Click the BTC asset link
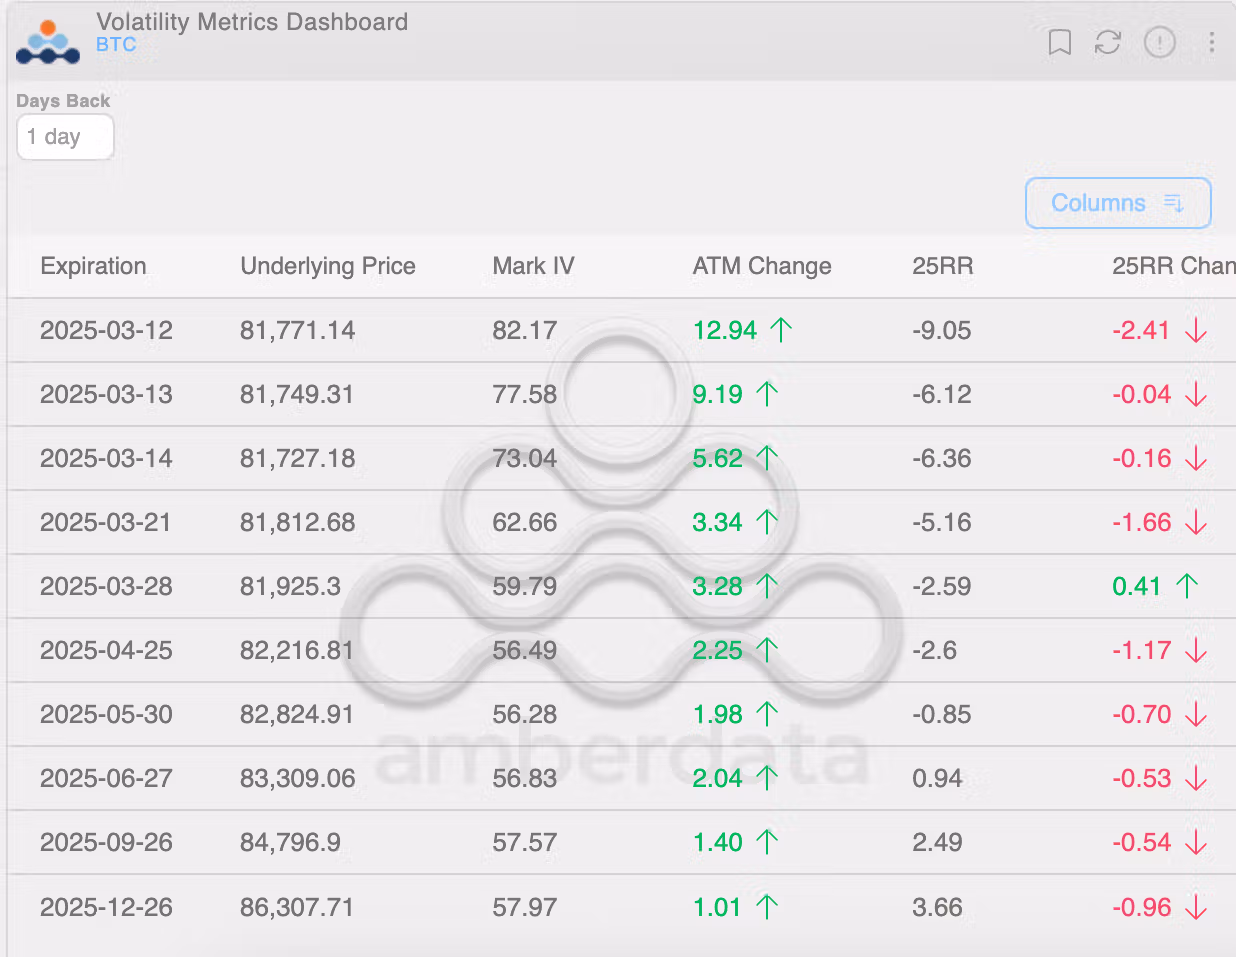 pos(116,45)
